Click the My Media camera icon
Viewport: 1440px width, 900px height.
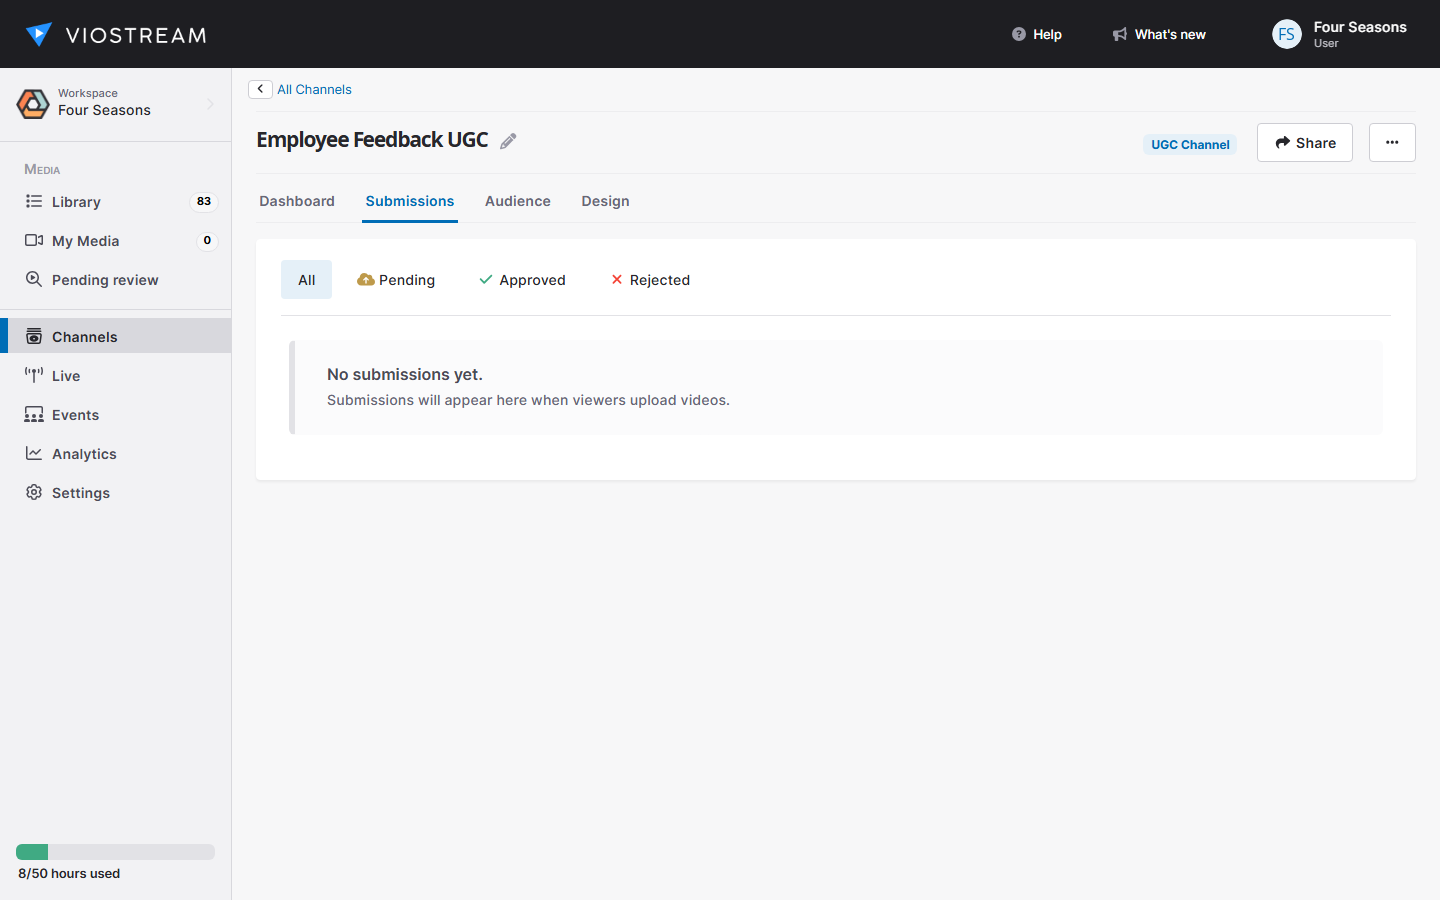pyautogui.click(x=34, y=240)
